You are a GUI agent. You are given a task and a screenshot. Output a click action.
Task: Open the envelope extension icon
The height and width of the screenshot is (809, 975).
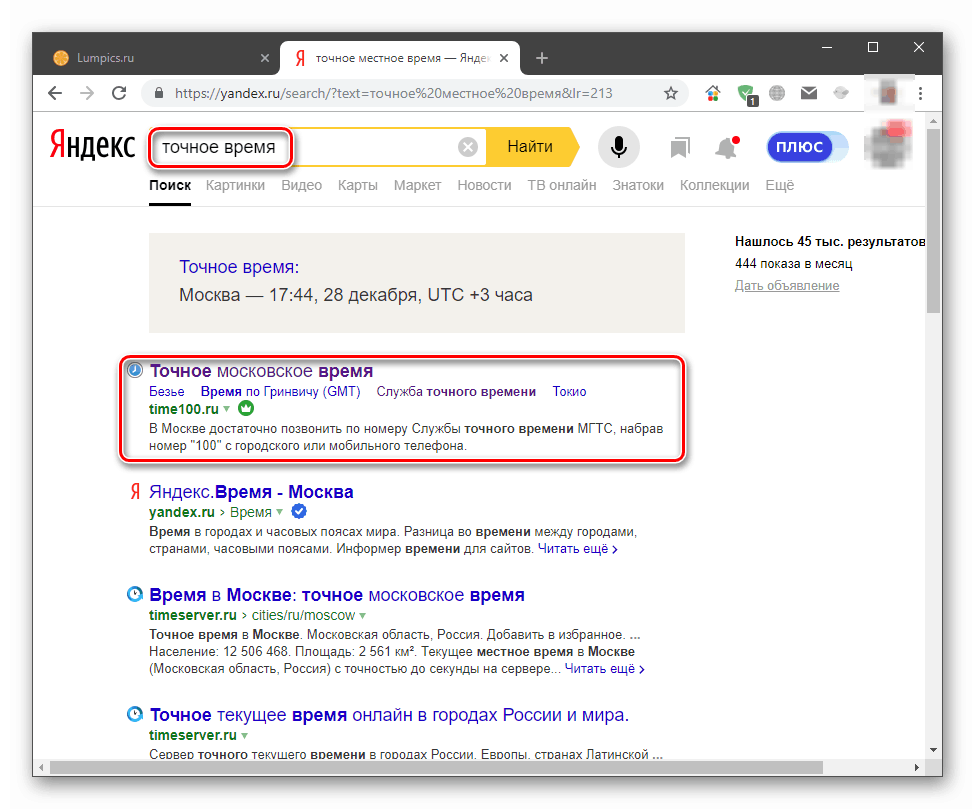point(809,92)
